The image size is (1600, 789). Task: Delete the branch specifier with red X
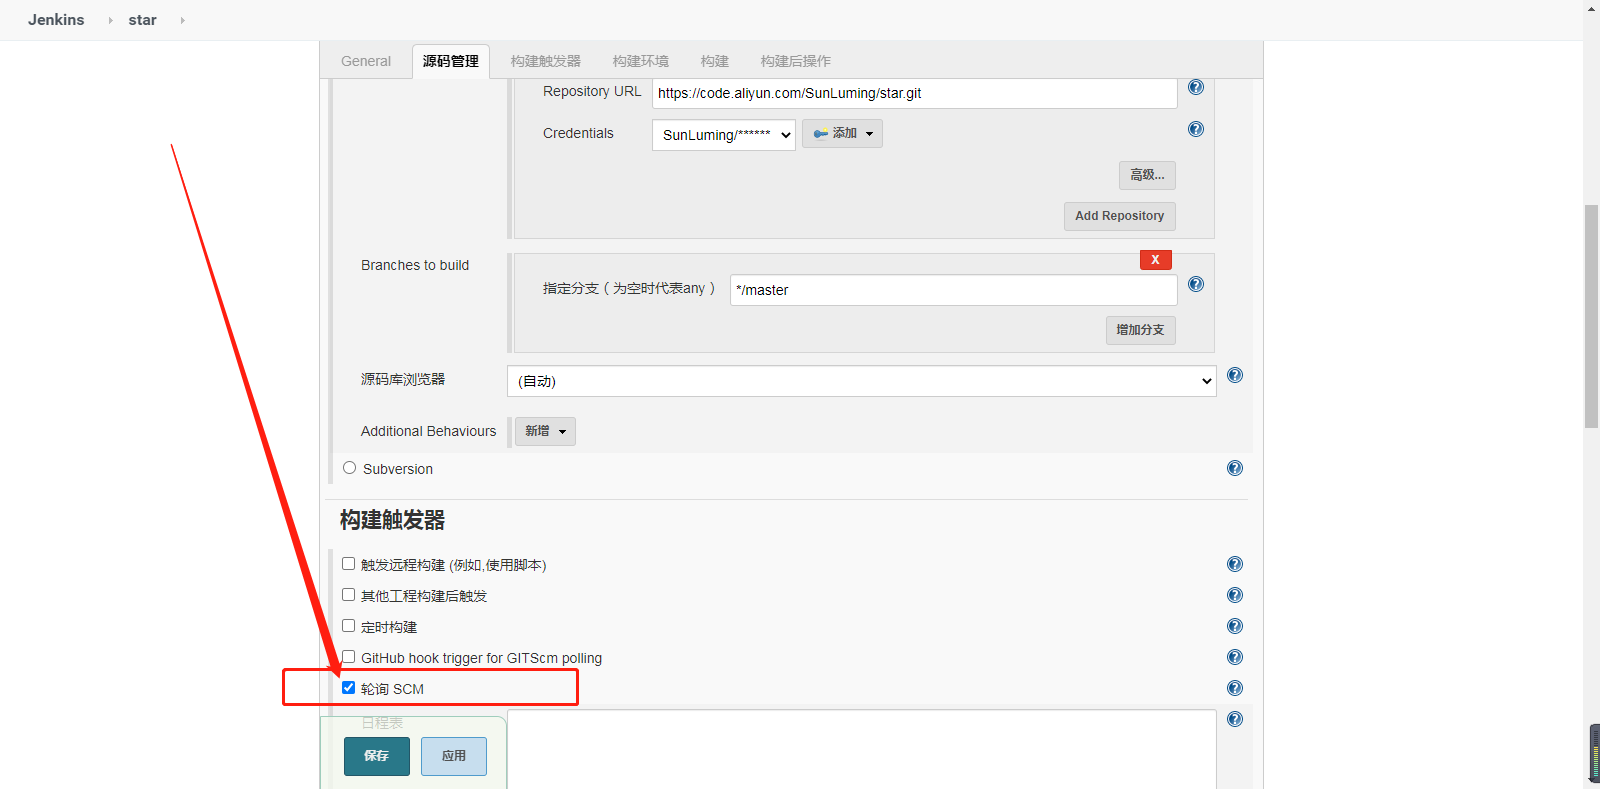1155,260
